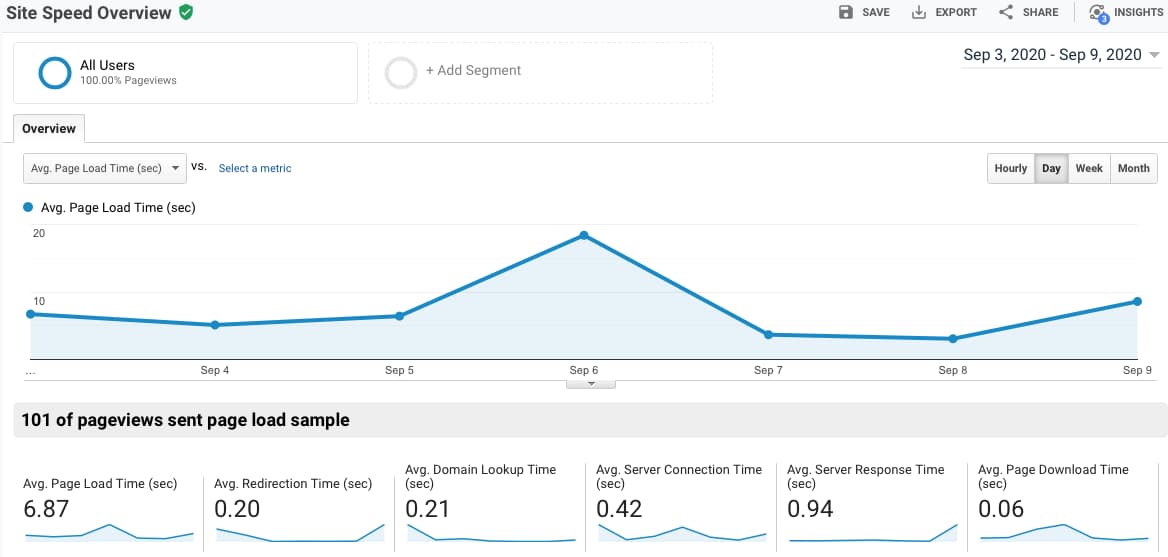Image resolution: width=1168 pixels, height=557 pixels.
Task: Click the '100.00% Pageviews' label
Action: pyautogui.click(x=128, y=80)
